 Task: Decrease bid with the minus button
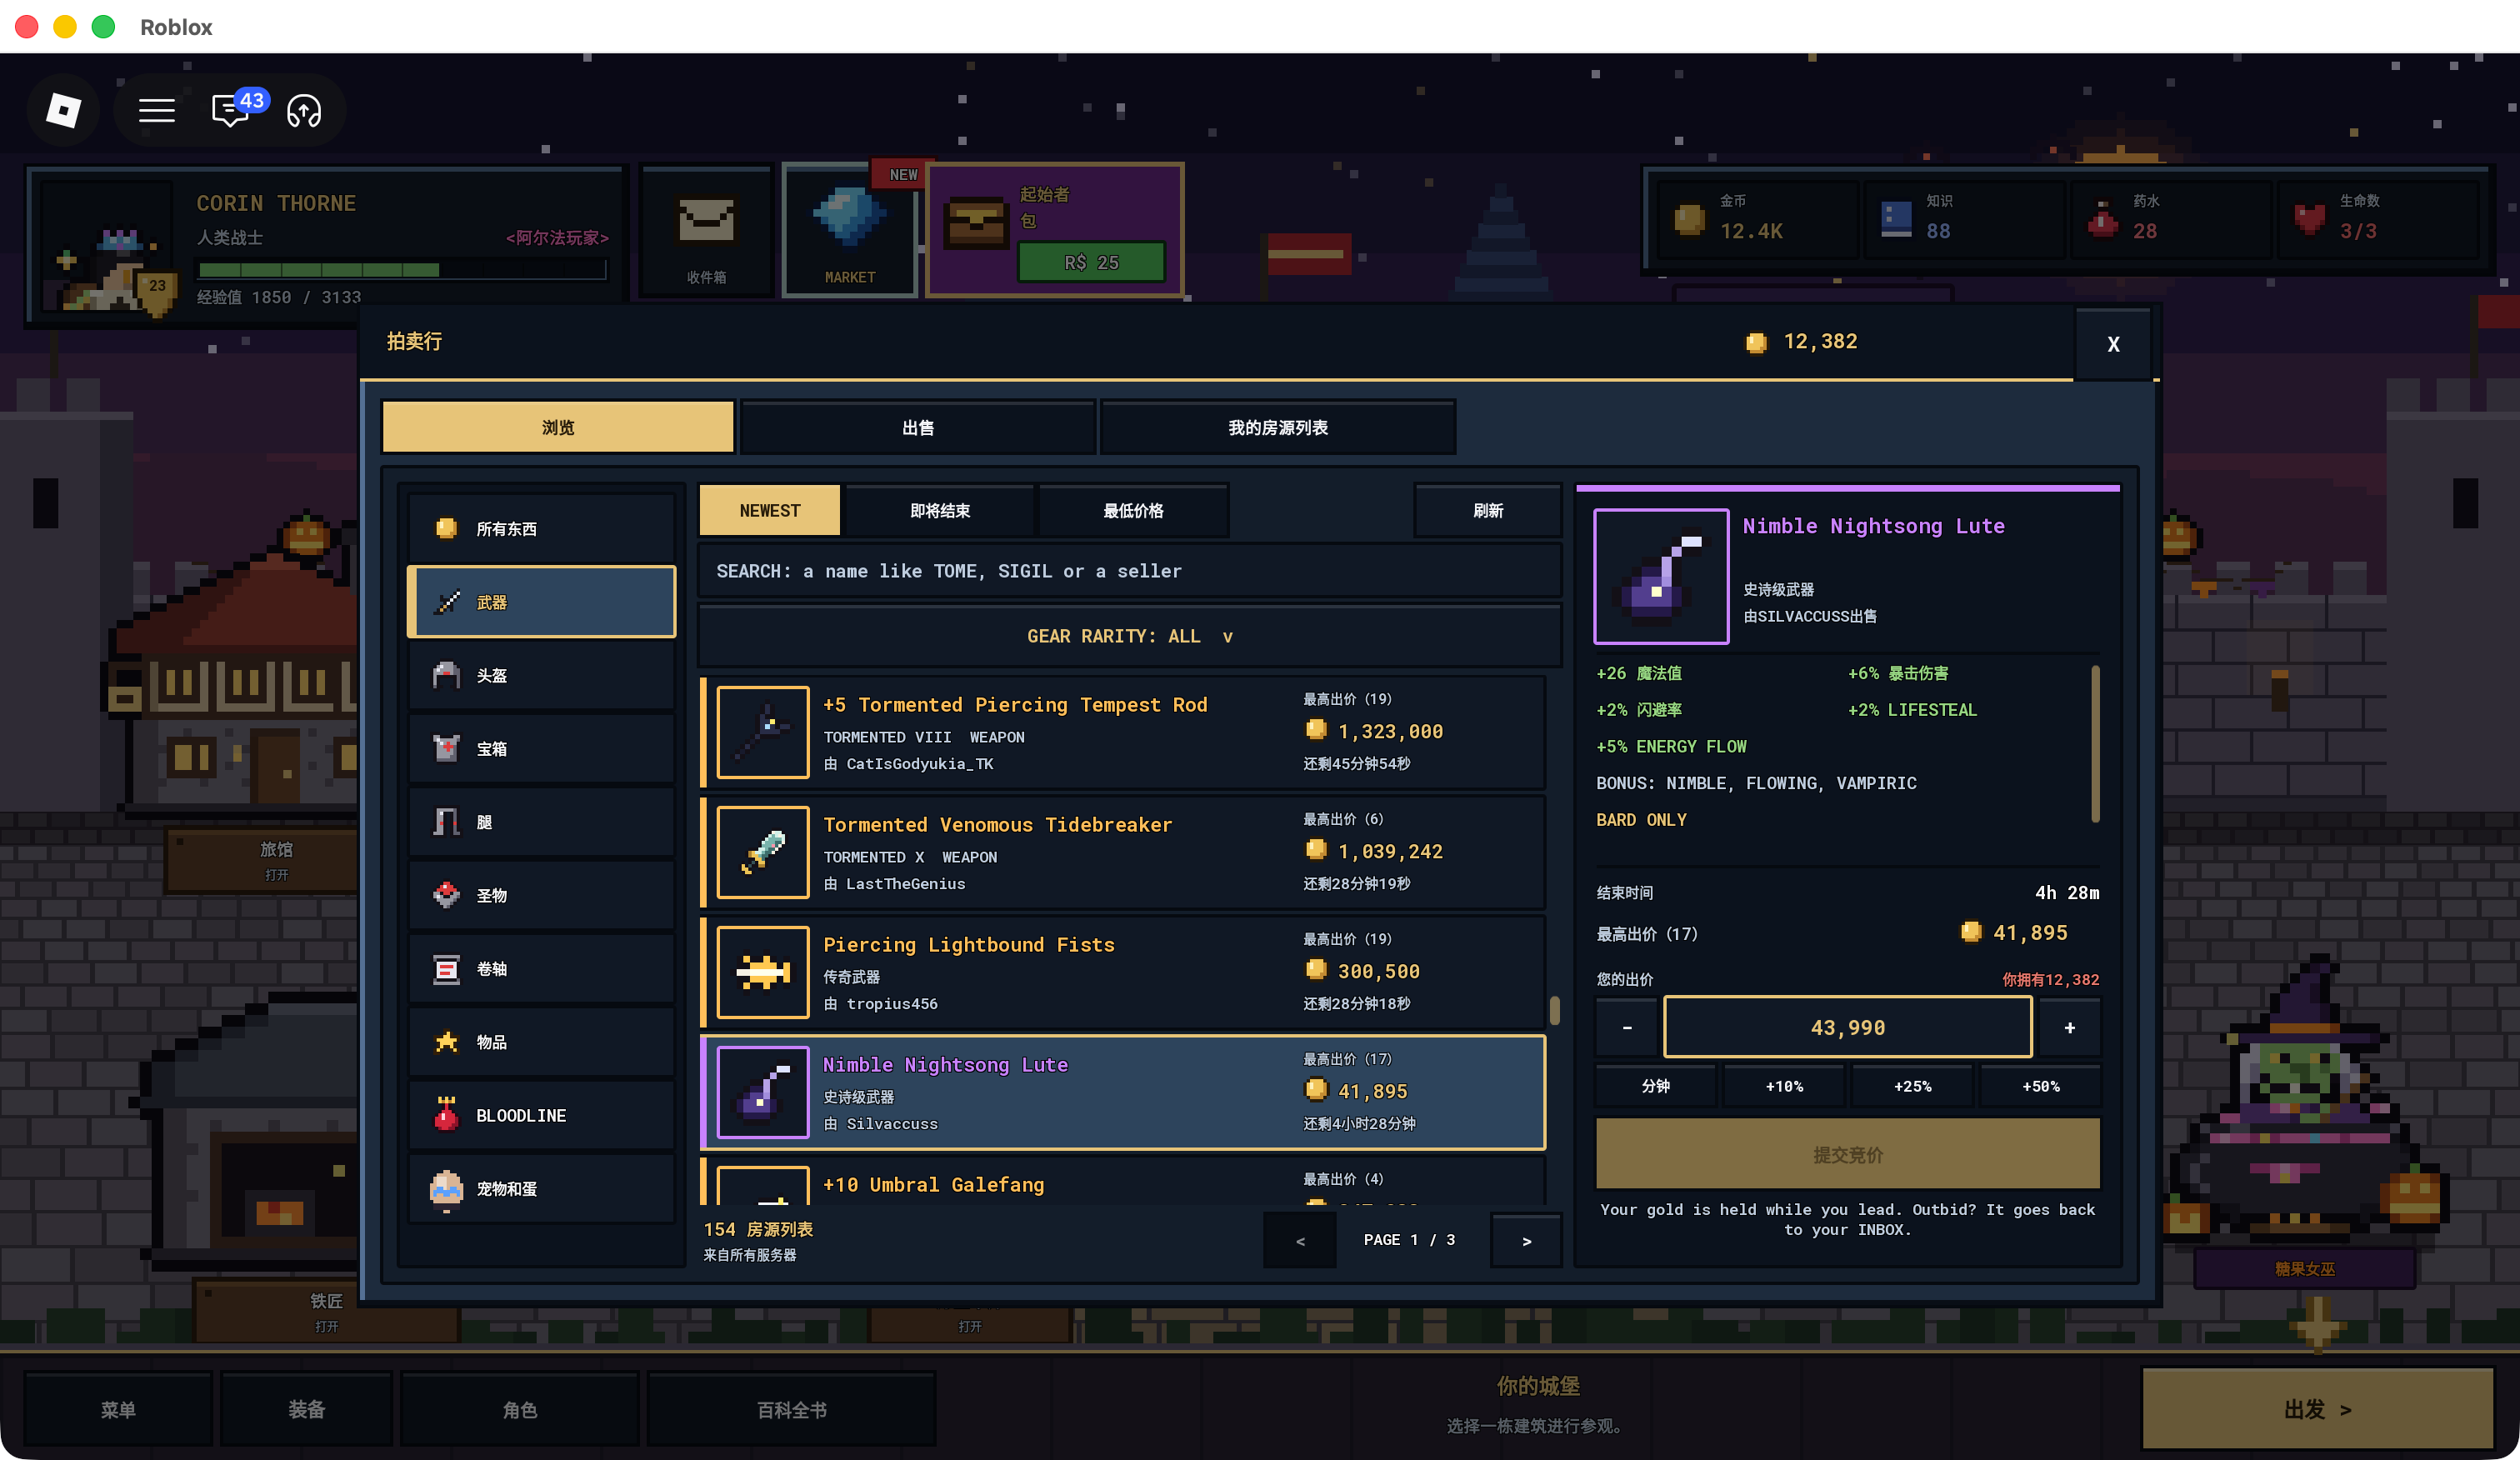tap(1627, 1027)
